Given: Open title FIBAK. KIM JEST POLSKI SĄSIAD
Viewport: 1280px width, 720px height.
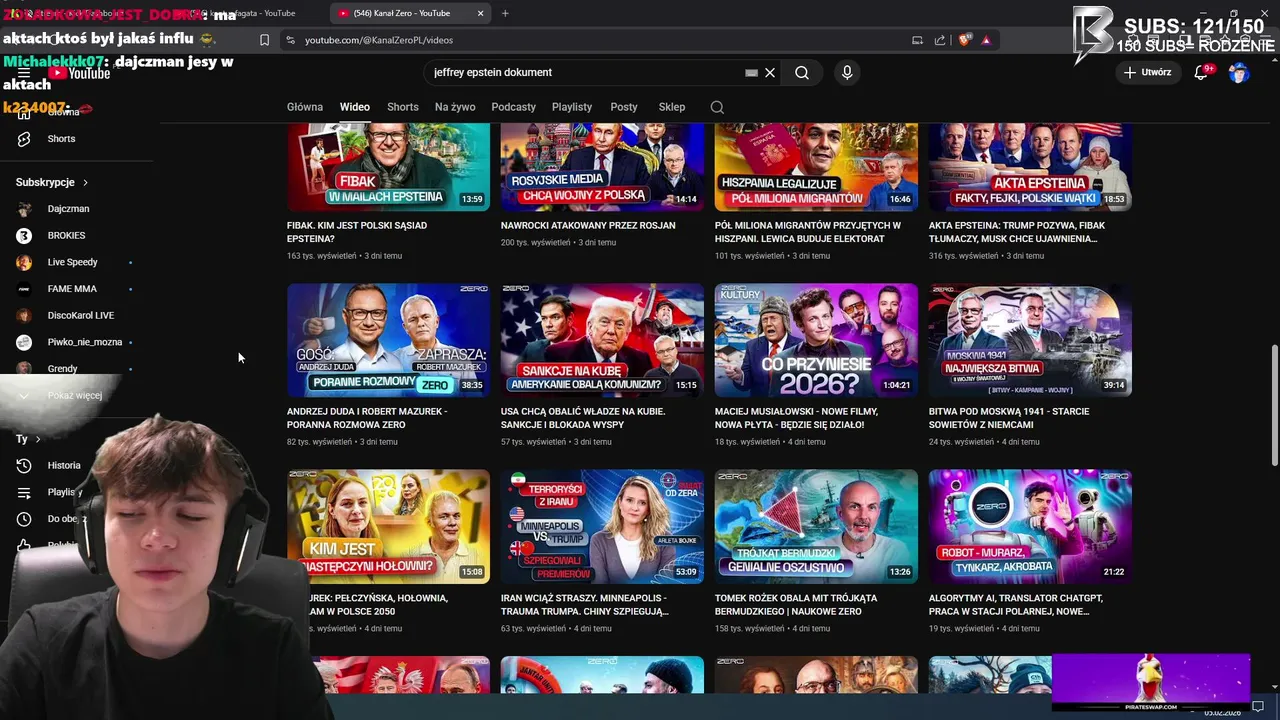Looking at the screenshot, I should pos(357,232).
